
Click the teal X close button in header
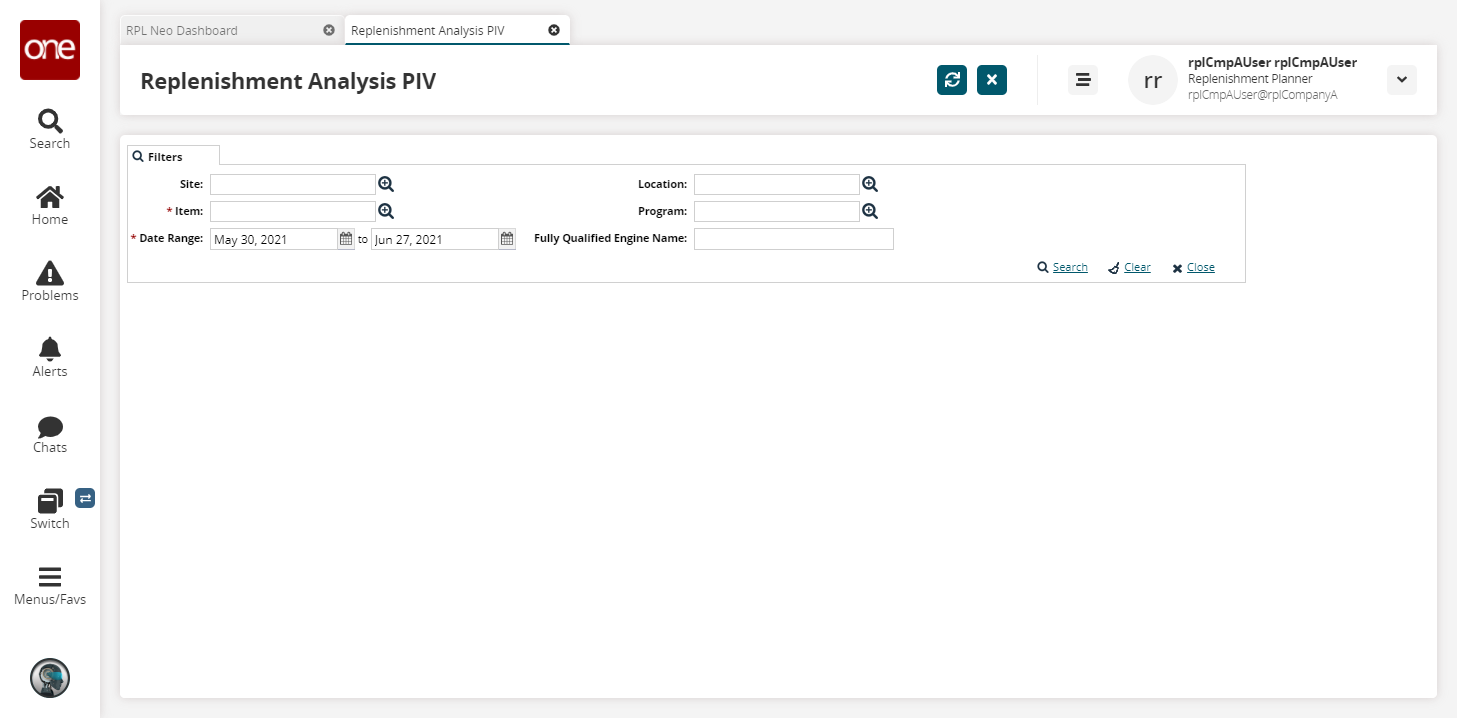992,80
